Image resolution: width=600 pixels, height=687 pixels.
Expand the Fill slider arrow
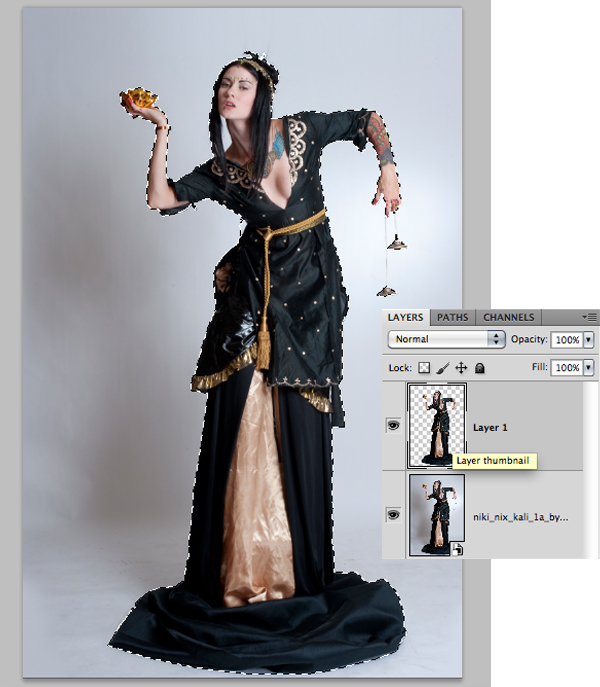(x=589, y=368)
